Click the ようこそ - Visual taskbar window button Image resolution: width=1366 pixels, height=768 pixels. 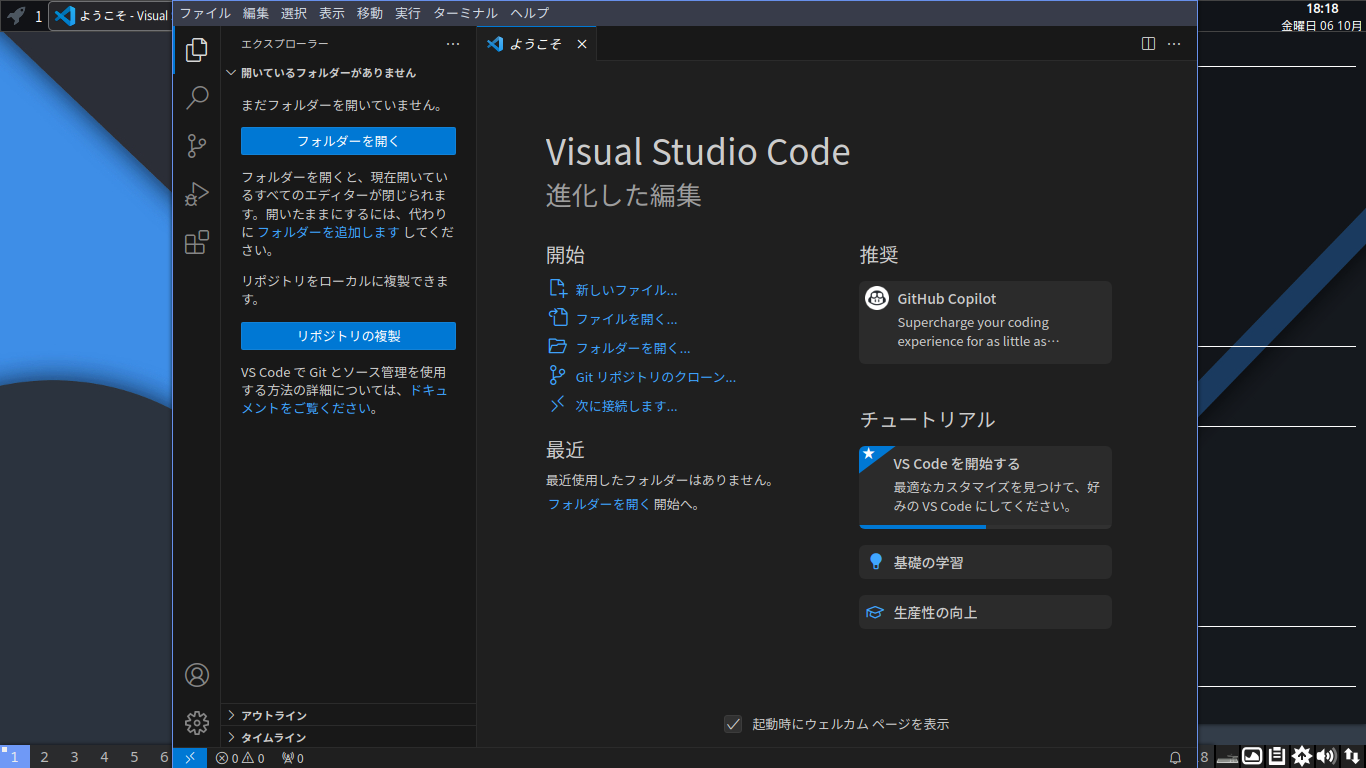tap(110, 16)
